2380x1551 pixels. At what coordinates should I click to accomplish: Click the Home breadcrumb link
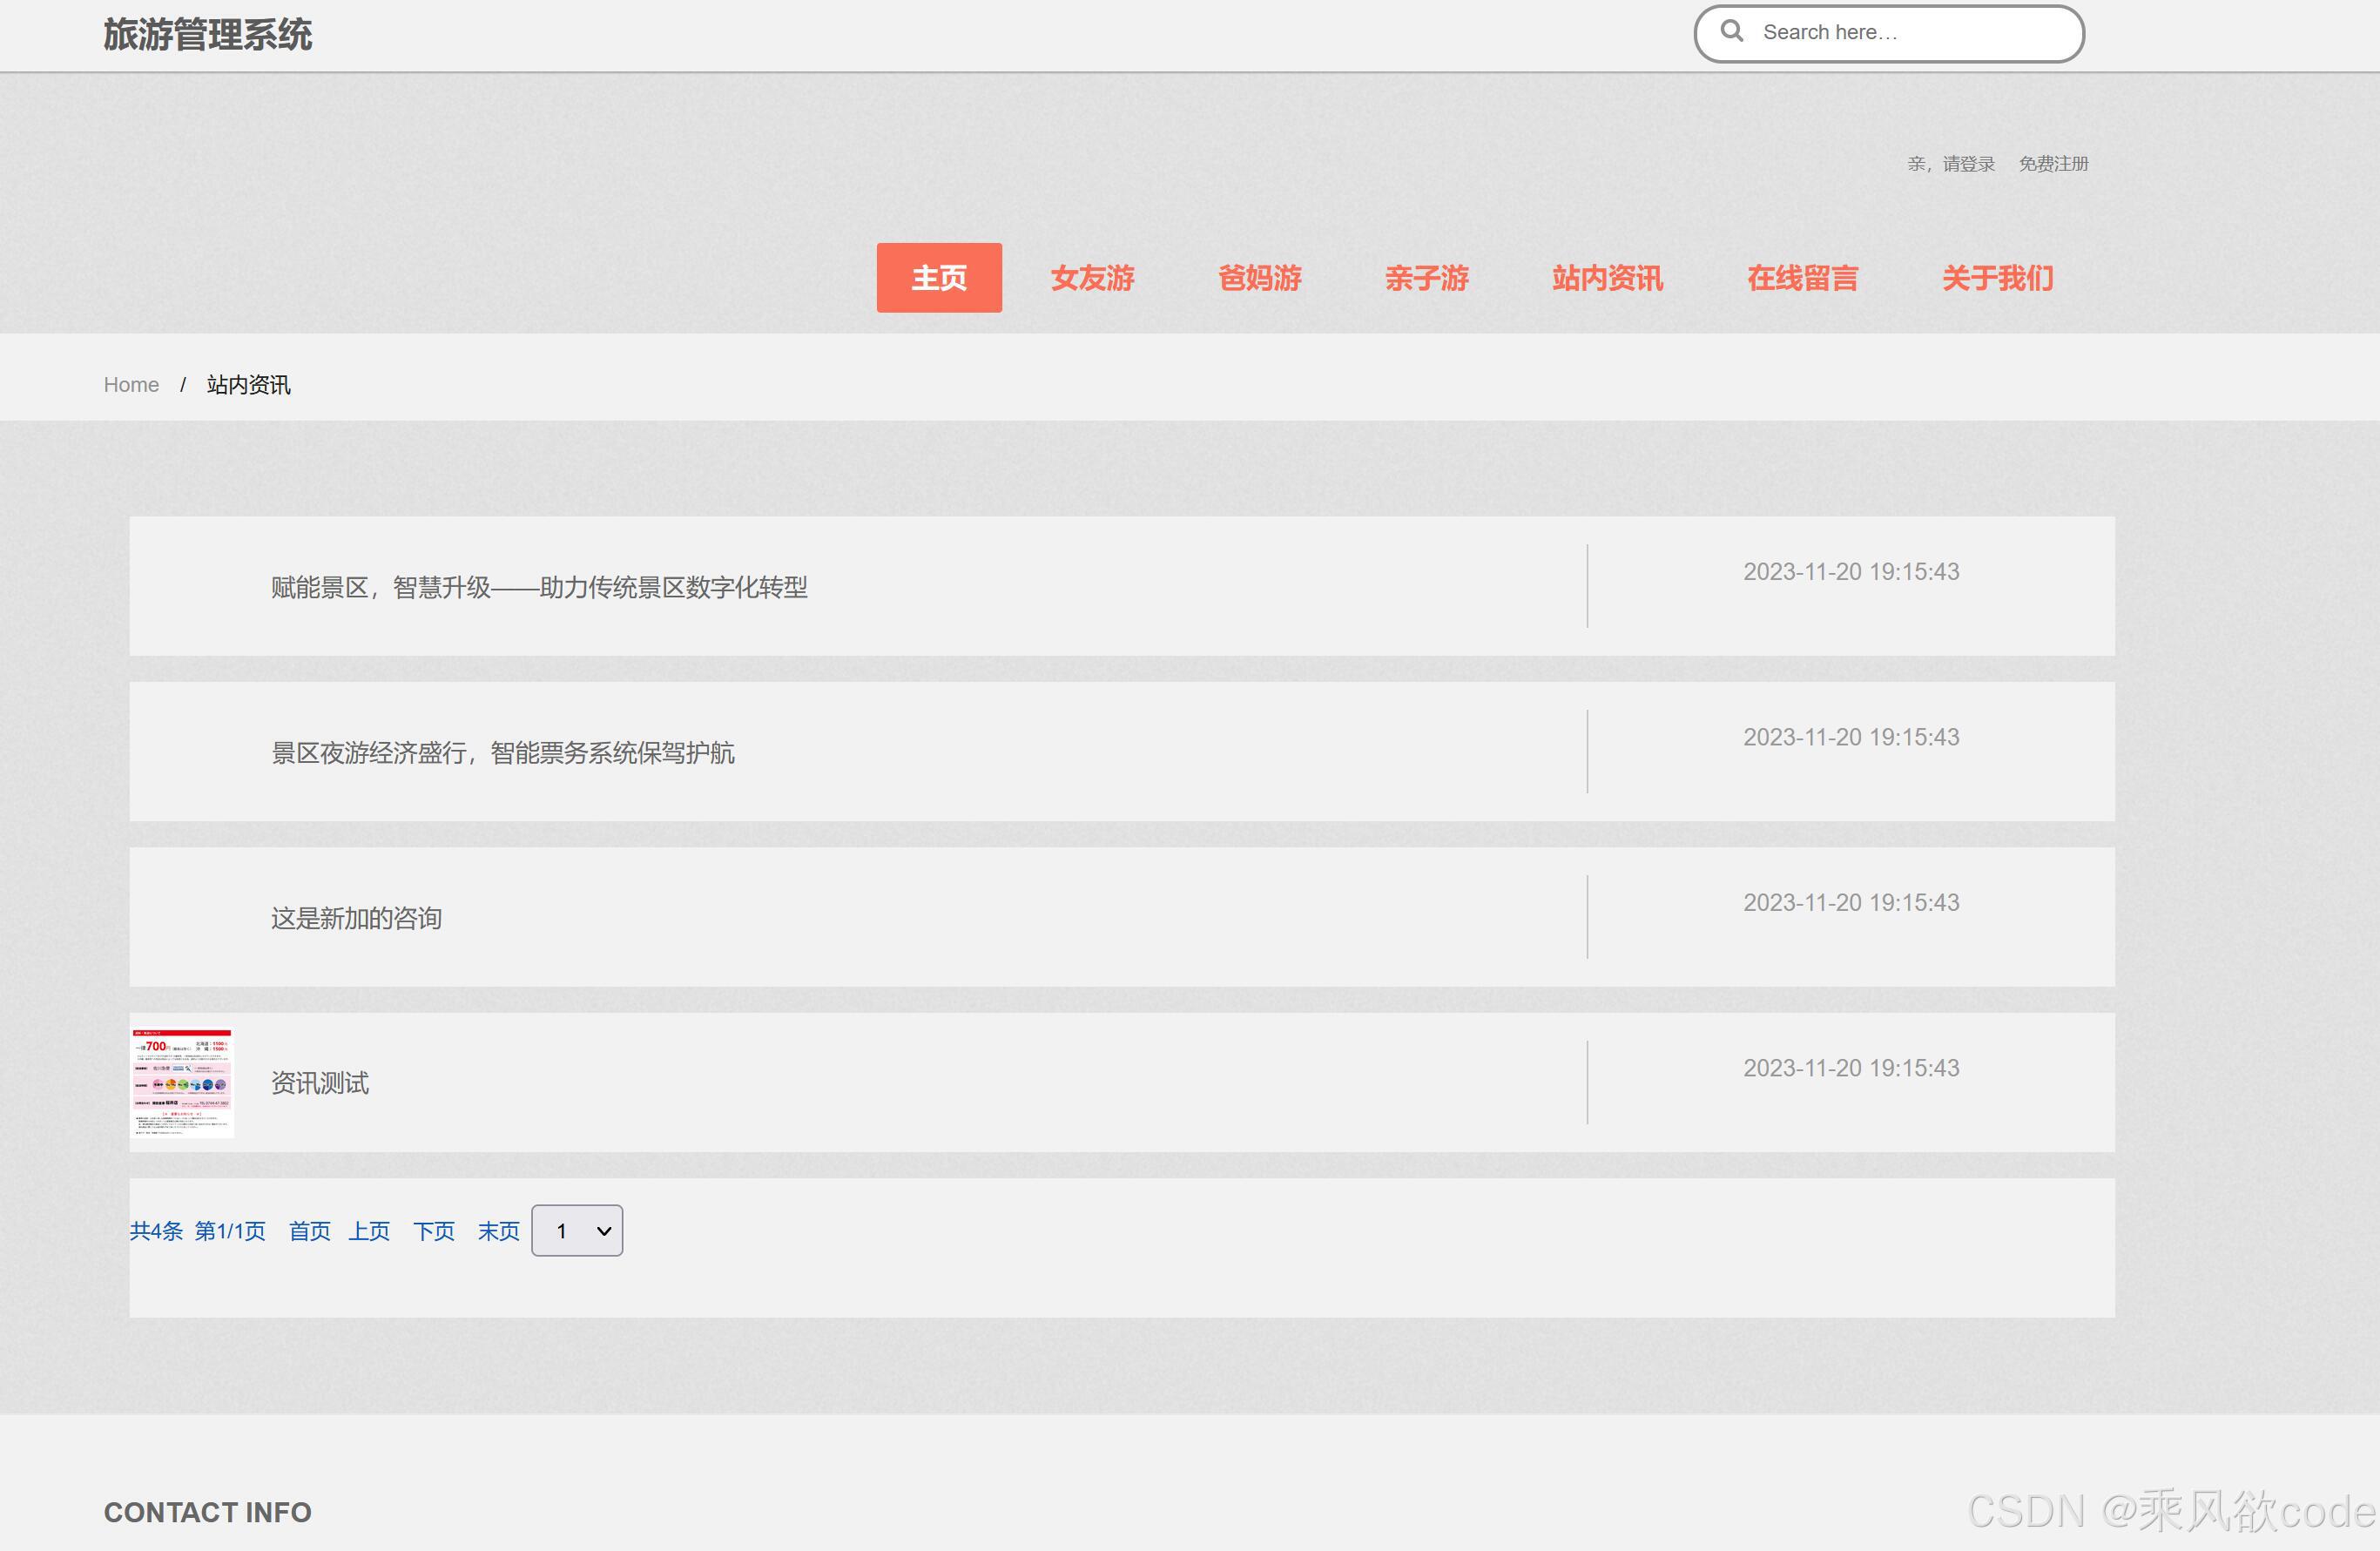click(x=131, y=385)
